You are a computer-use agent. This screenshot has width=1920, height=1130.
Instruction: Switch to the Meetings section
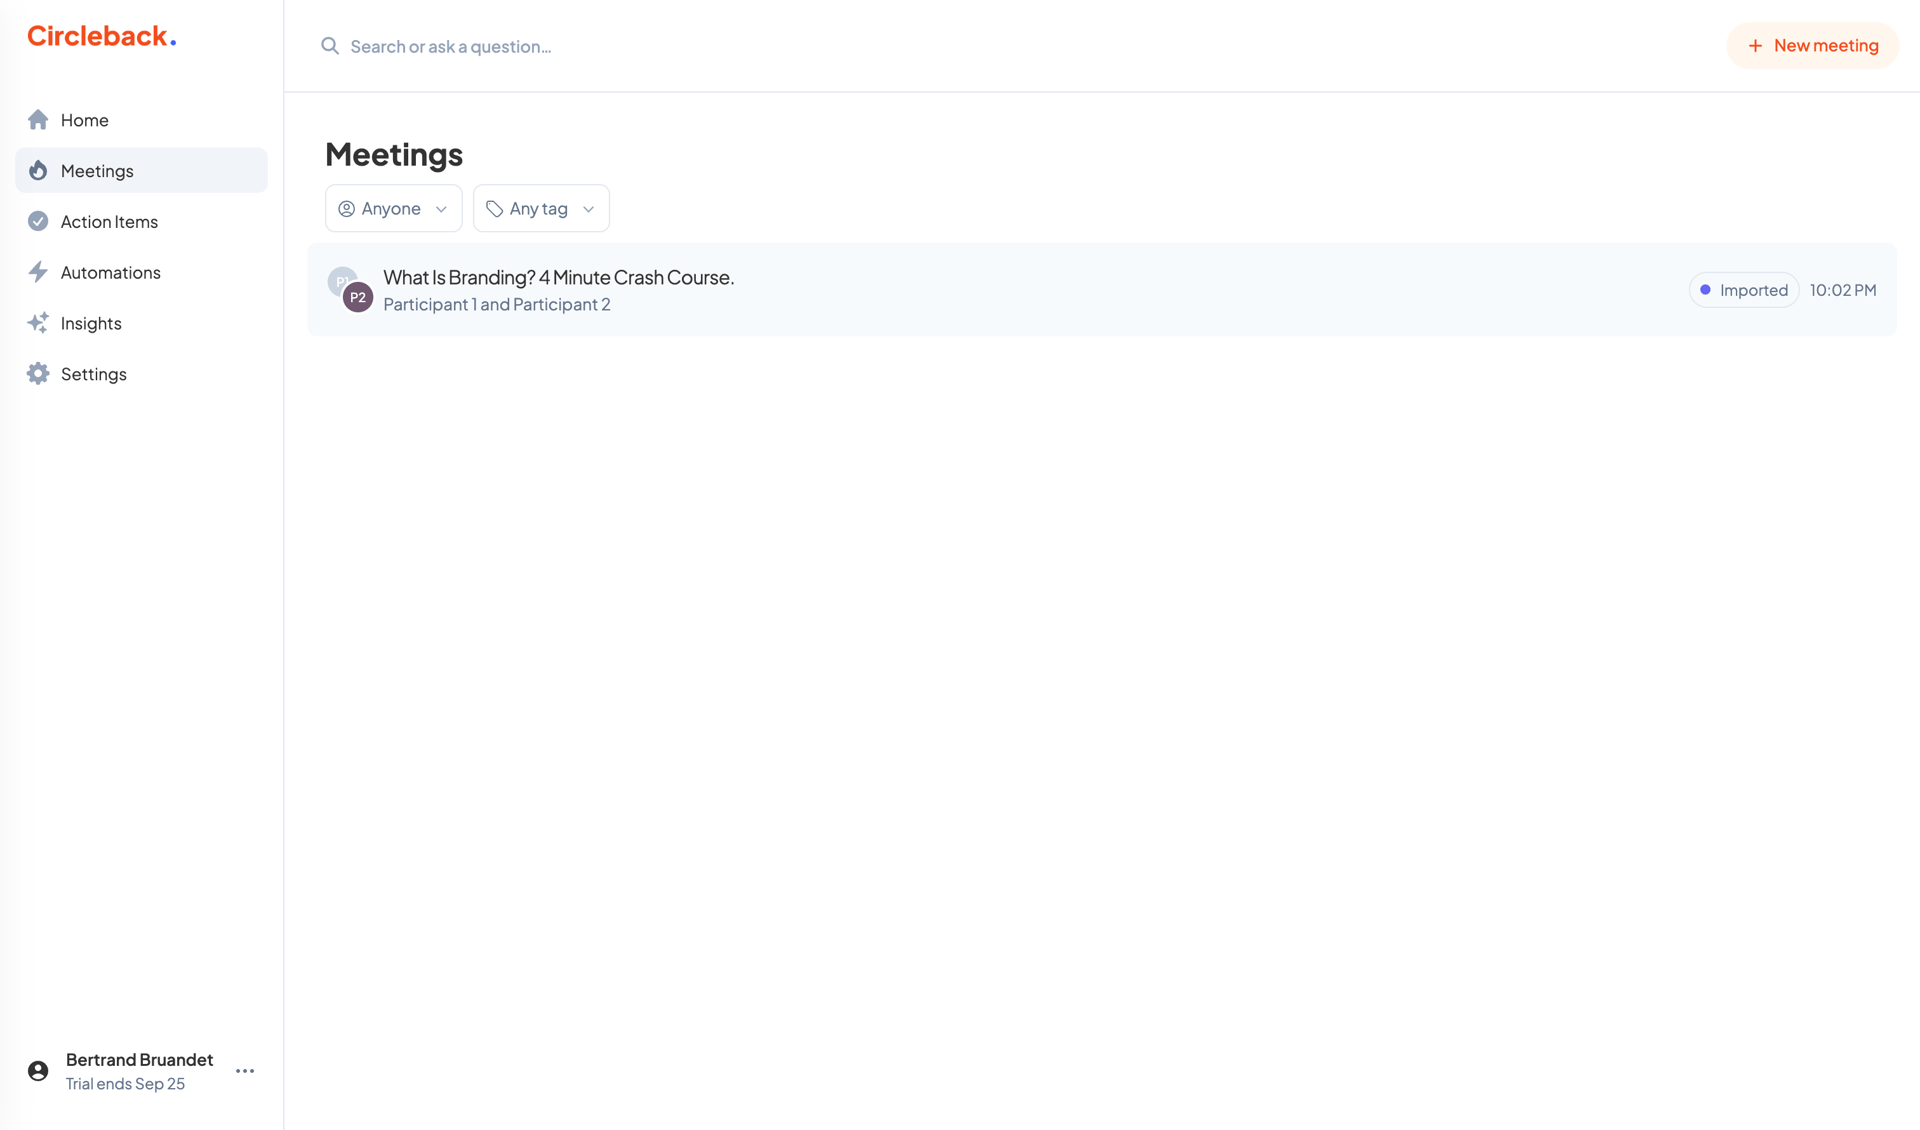point(98,170)
